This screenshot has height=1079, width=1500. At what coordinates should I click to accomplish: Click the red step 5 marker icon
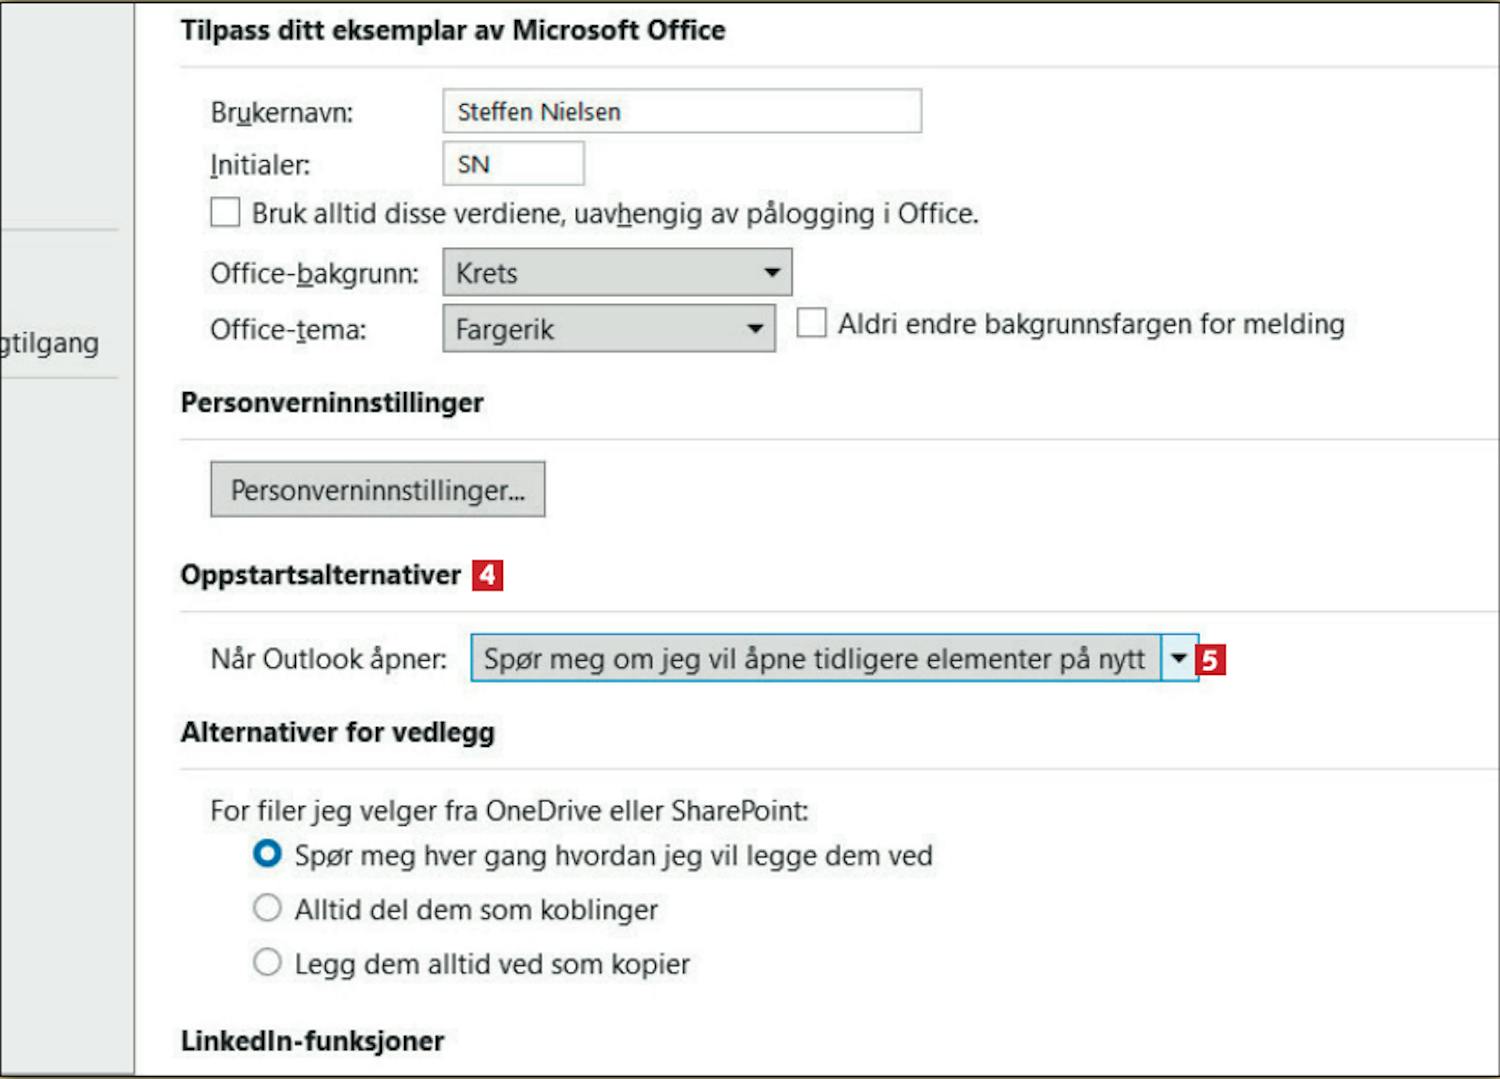(x=1211, y=660)
